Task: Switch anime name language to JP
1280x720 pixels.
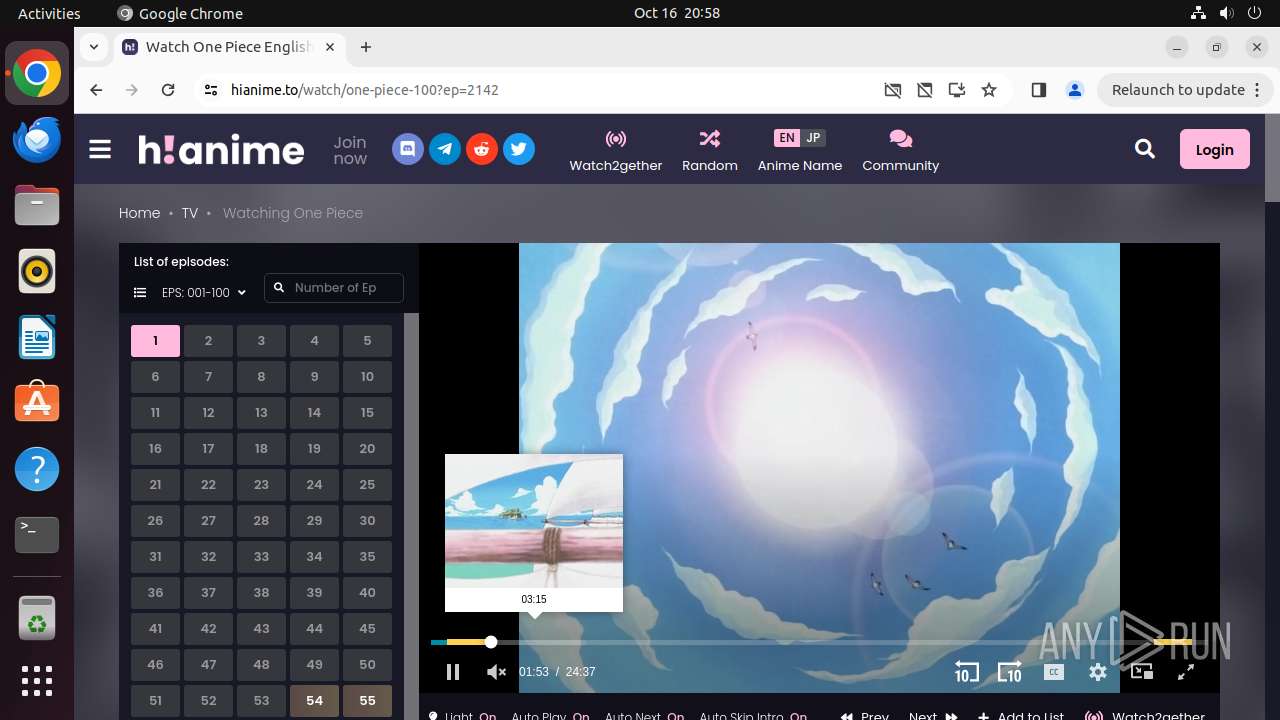Action: coord(813,138)
